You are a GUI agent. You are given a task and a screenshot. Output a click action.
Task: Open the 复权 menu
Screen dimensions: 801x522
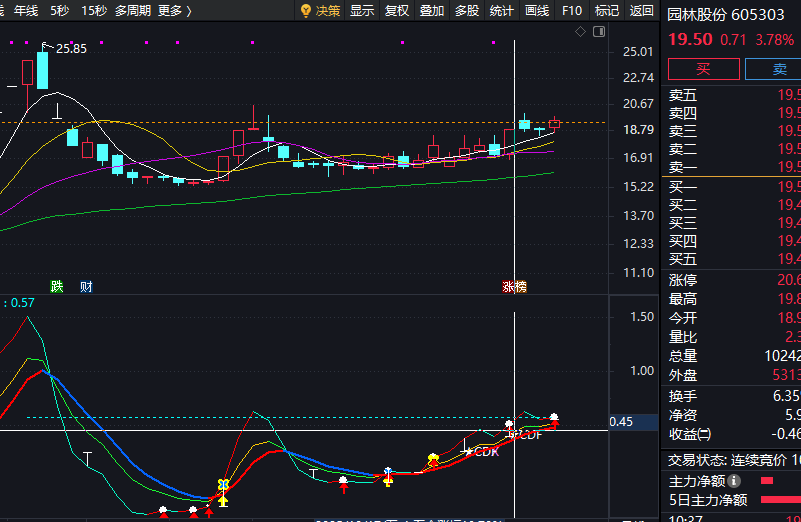coord(397,10)
